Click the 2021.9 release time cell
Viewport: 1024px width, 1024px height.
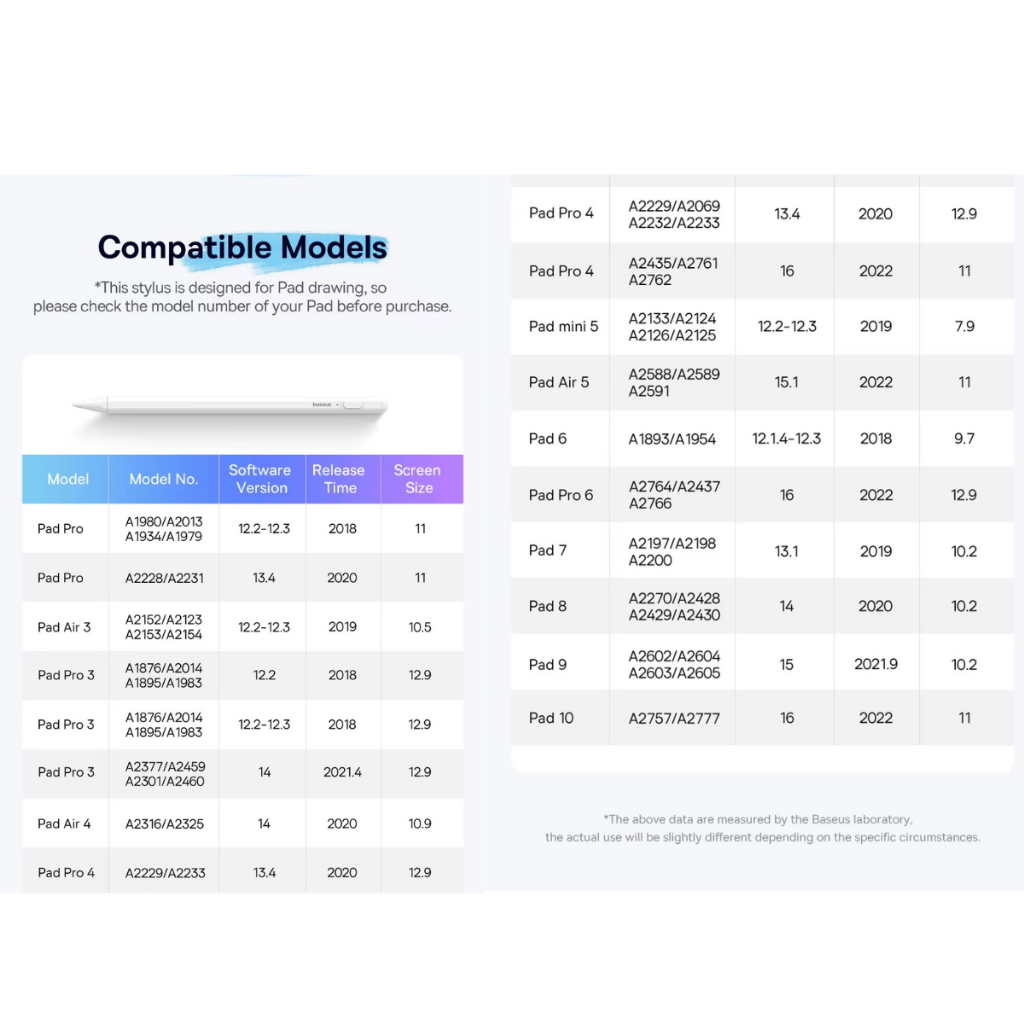pos(876,664)
